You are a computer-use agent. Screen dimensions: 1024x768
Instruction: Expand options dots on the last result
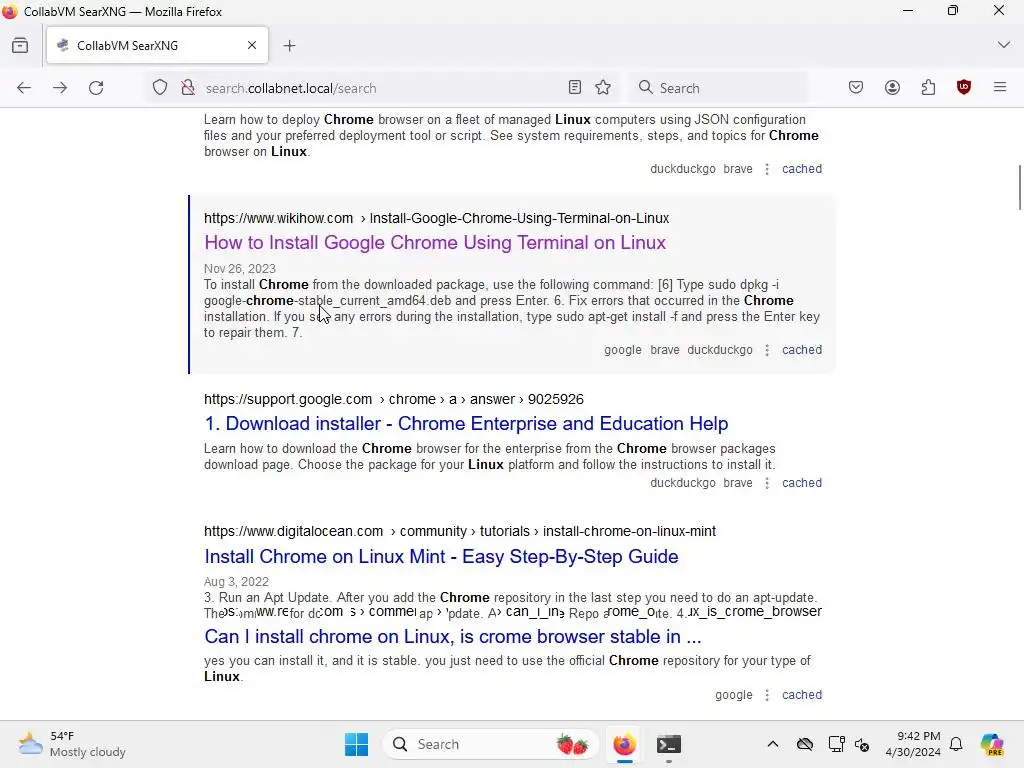(767, 695)
